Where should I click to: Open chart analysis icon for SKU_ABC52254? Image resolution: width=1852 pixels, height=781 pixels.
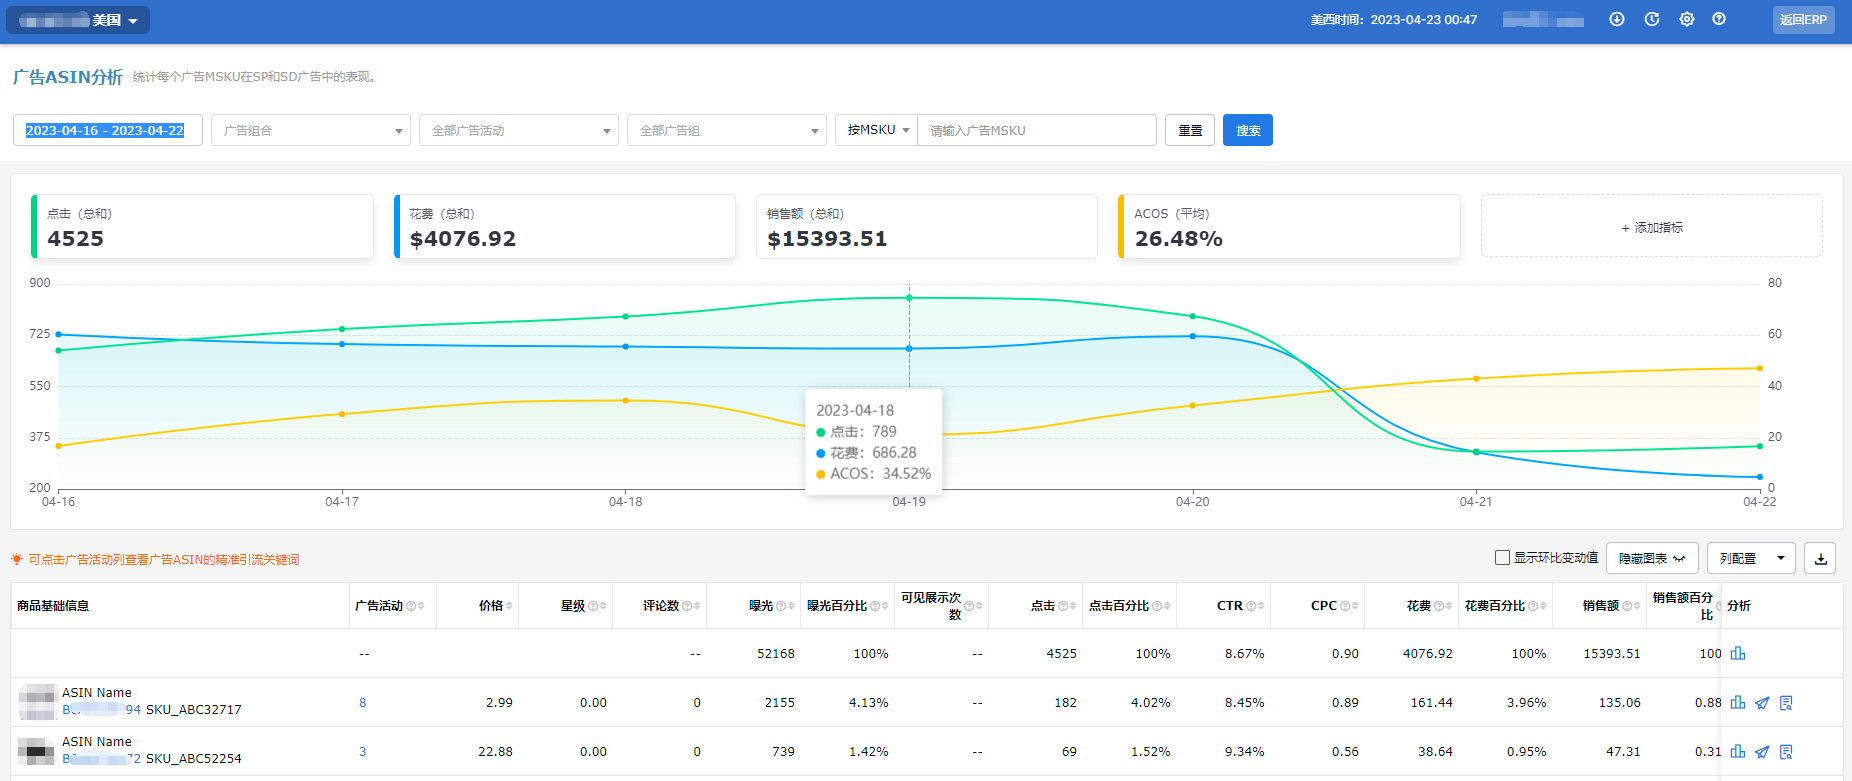point(1738,752)
